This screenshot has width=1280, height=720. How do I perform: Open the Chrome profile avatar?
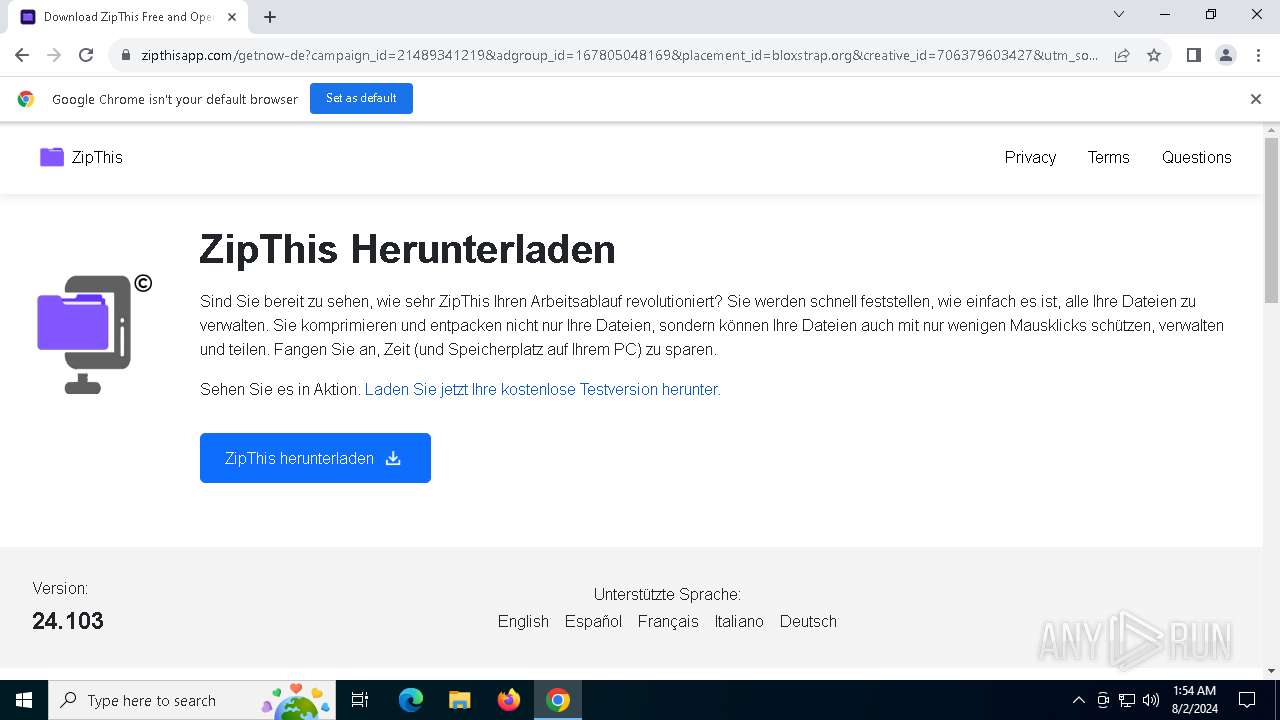pos(1225,55)
